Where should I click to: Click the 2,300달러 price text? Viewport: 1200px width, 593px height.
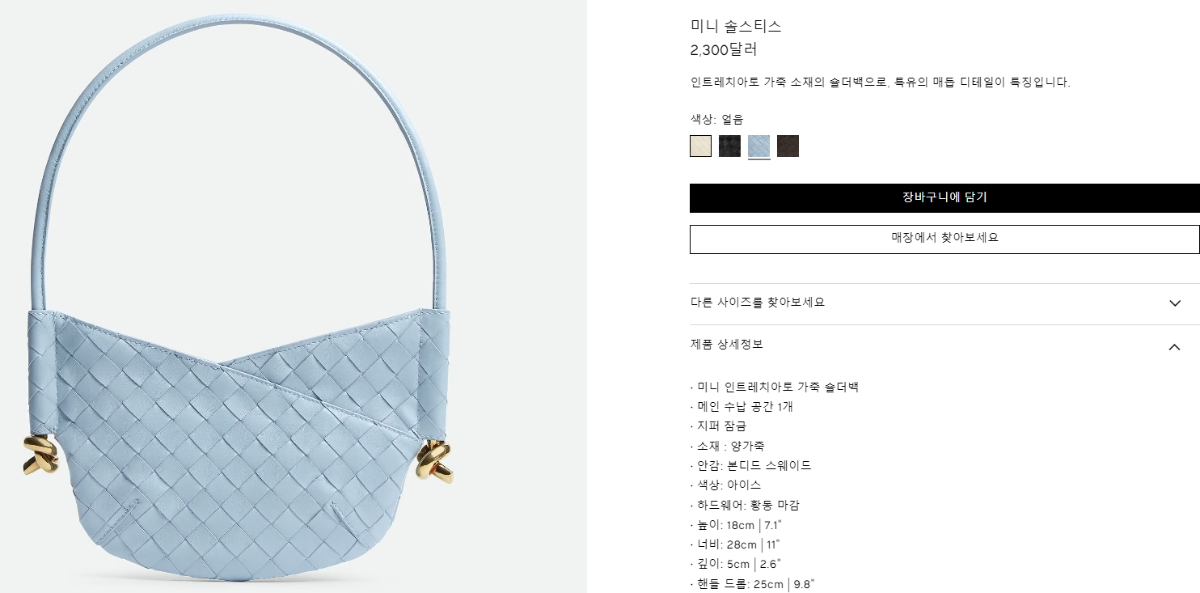point(723,49)
